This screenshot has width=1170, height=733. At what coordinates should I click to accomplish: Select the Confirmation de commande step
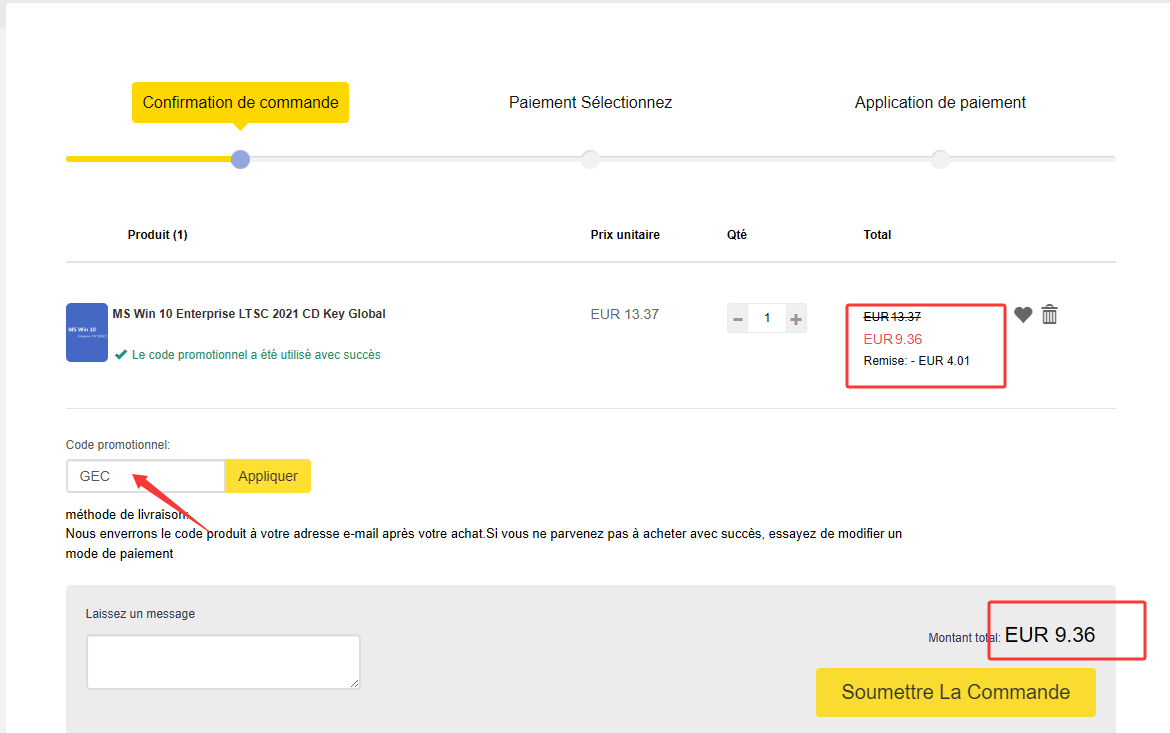[x=240, y=102]
